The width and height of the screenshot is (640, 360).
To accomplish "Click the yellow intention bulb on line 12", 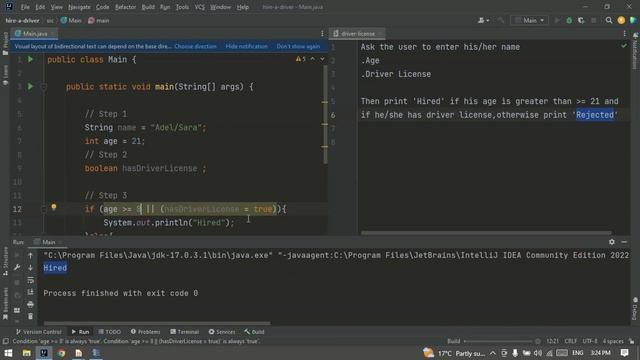I will [53, 207].
